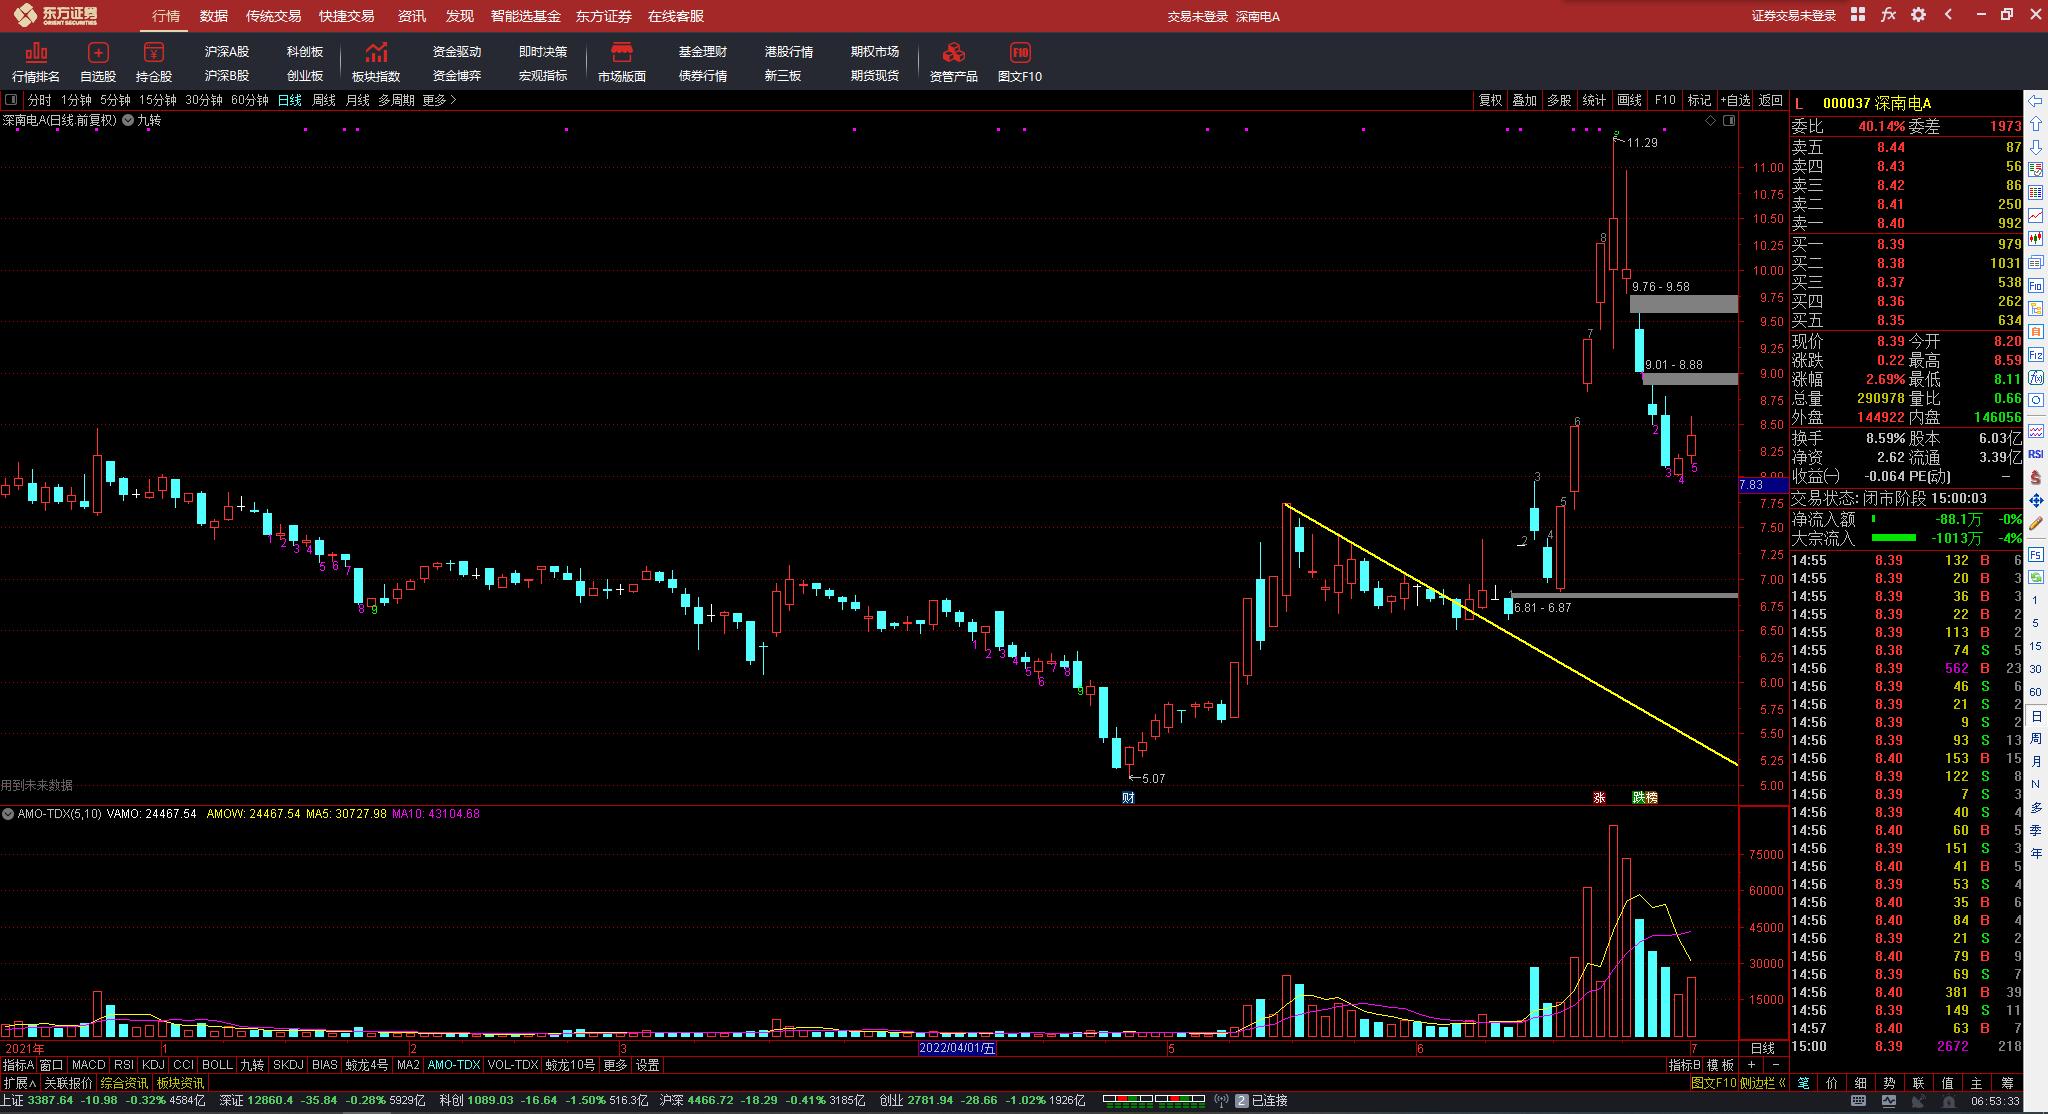Open the 图文F10 icon
This screenshot has height=1114, width=2048.
[x=1019, y=53]
